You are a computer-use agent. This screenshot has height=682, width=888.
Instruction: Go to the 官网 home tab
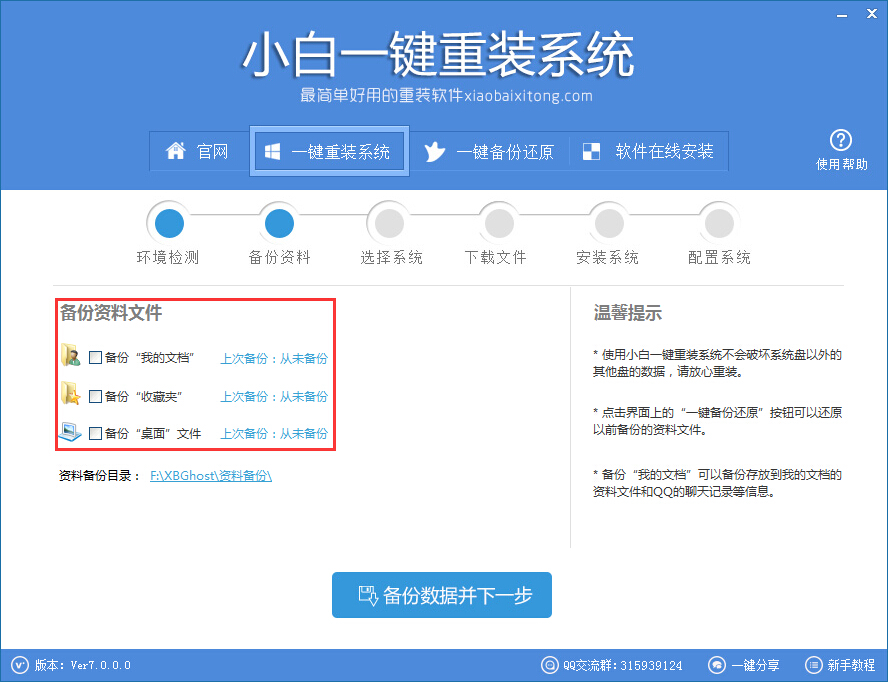tap(198, 152)
